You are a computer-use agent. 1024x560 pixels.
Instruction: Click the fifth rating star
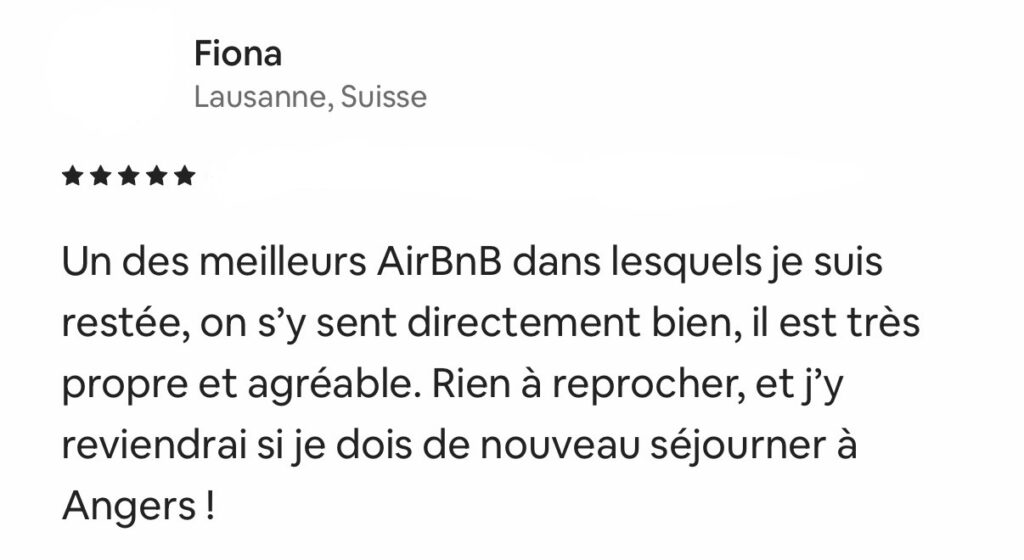click(183, 177)
